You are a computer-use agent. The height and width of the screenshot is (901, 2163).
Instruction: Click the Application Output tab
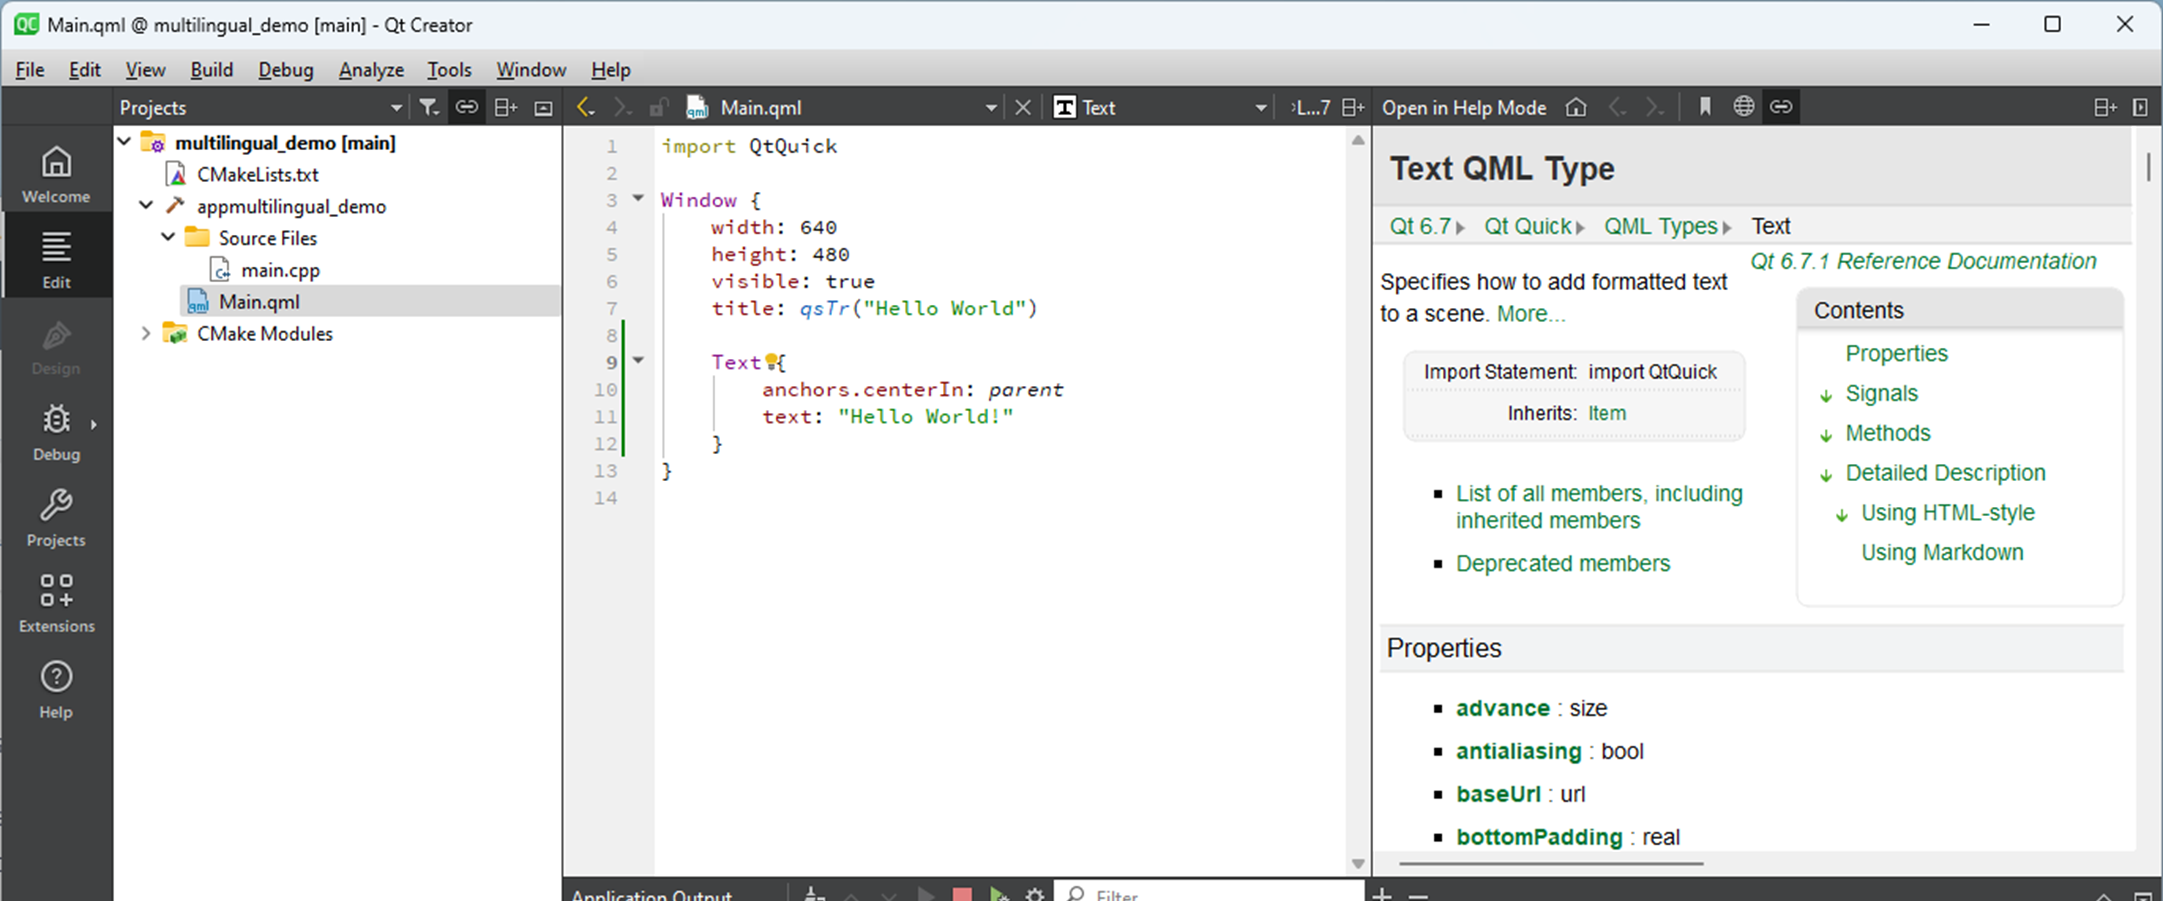click(x=652, y=893)
